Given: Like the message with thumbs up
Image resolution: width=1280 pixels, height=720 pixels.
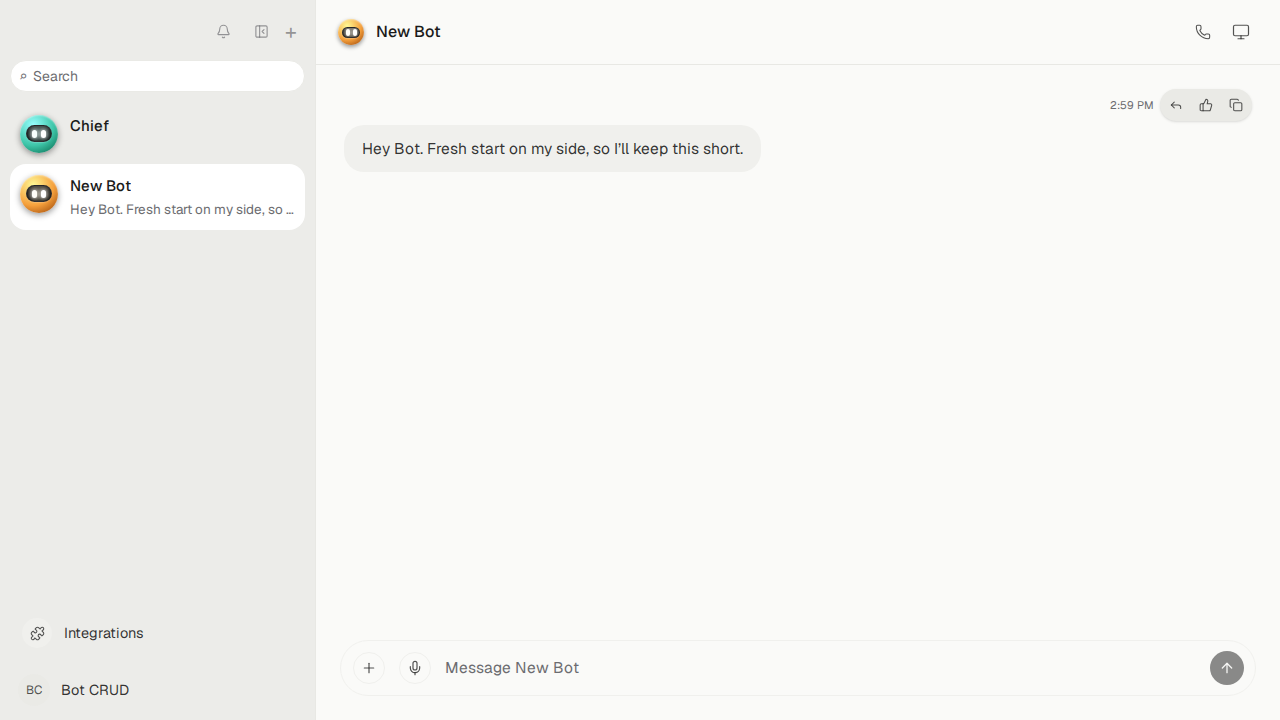Looking at the screenshot, I should pyautogui.click(x=1206, y=106).
